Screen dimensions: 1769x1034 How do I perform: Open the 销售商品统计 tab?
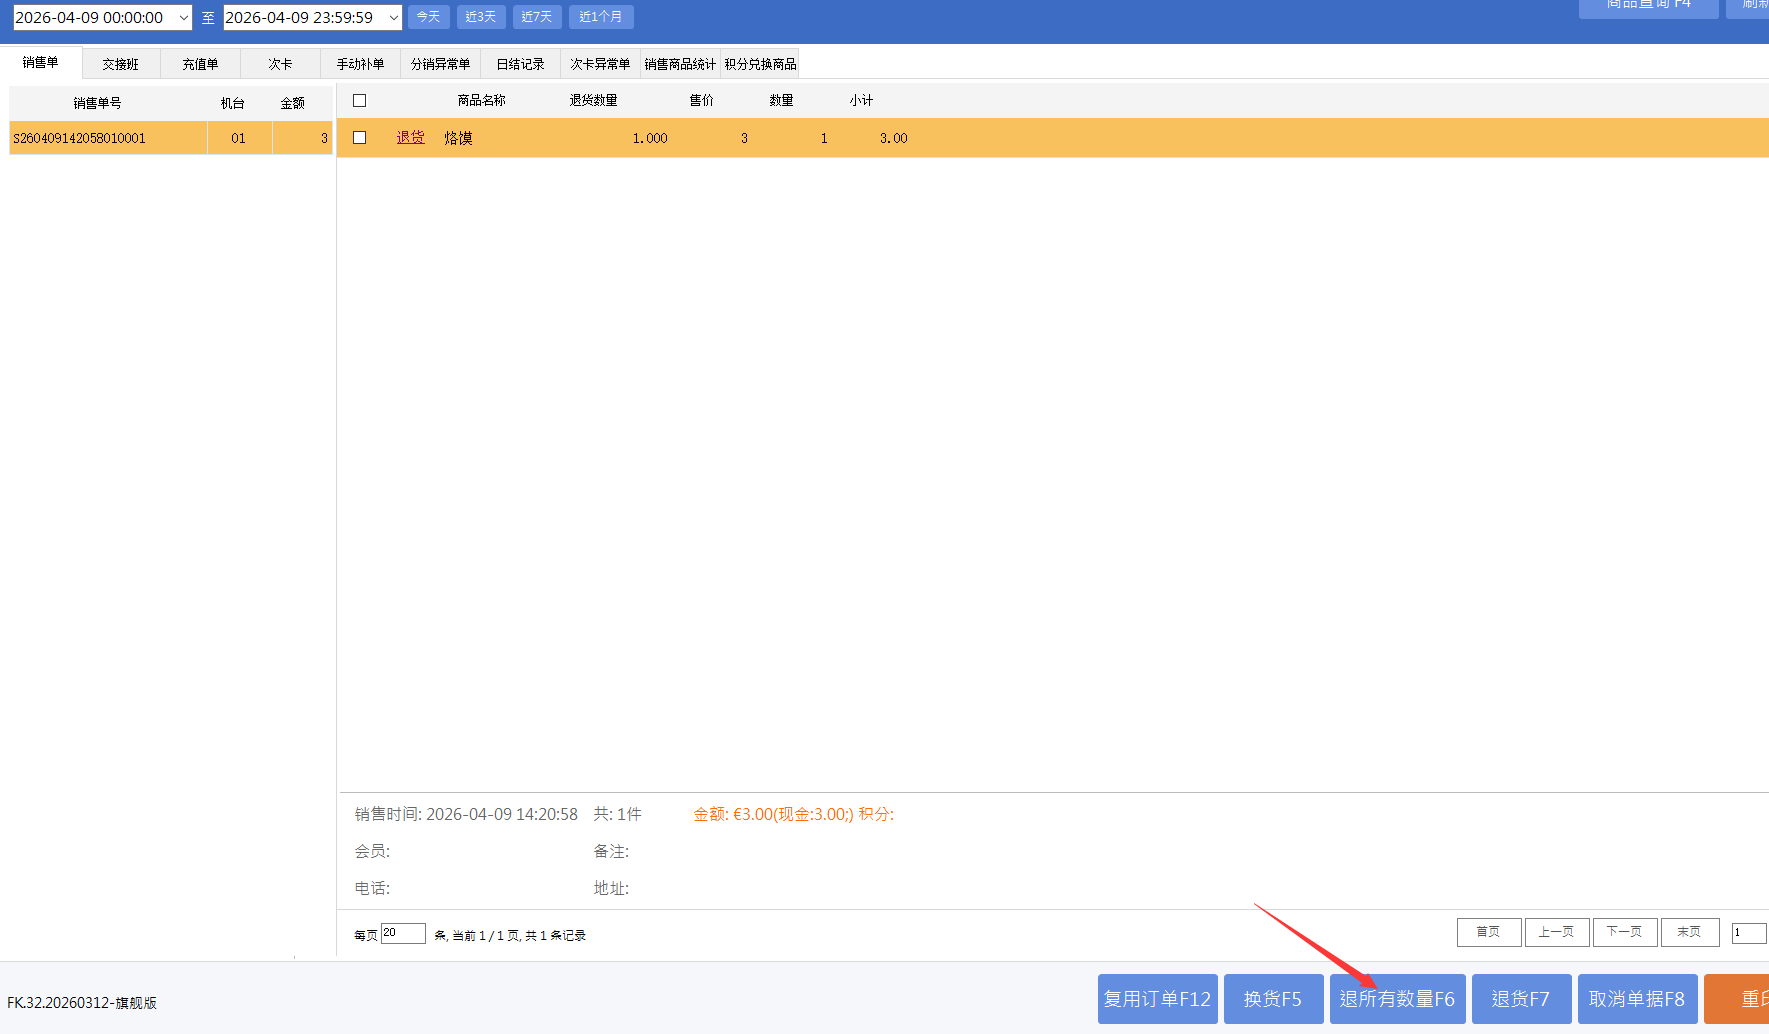tap(680, 64)
